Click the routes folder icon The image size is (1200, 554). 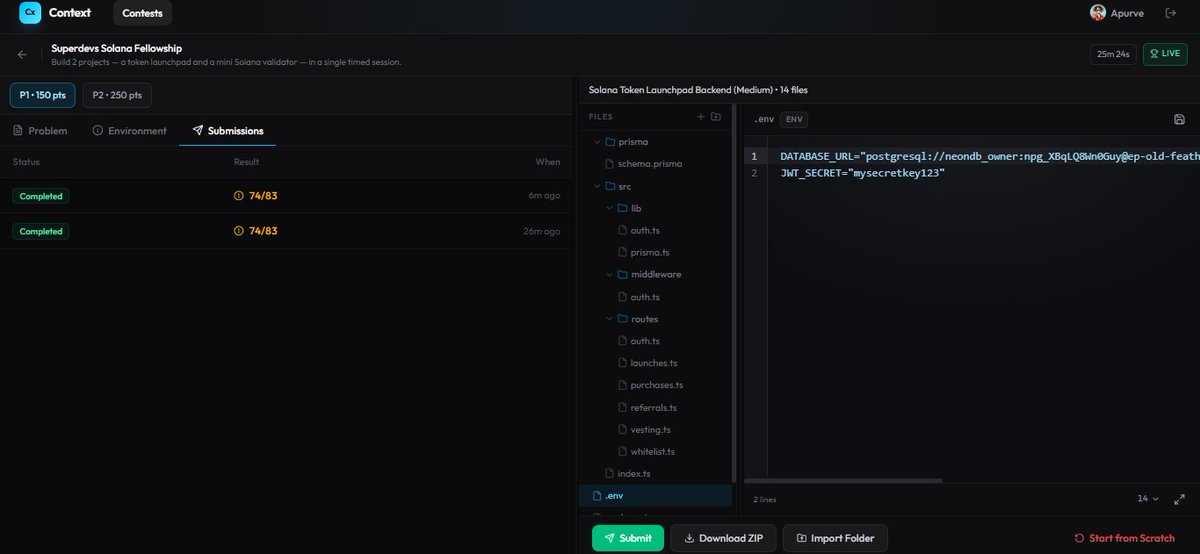(x=623, y=319)
